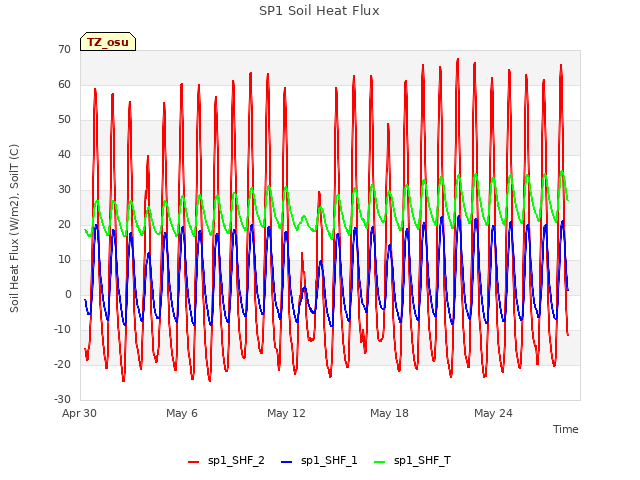Click the 30 y-axis tick label
Screen dimensions: 640x480
click(x=64, y=189)
